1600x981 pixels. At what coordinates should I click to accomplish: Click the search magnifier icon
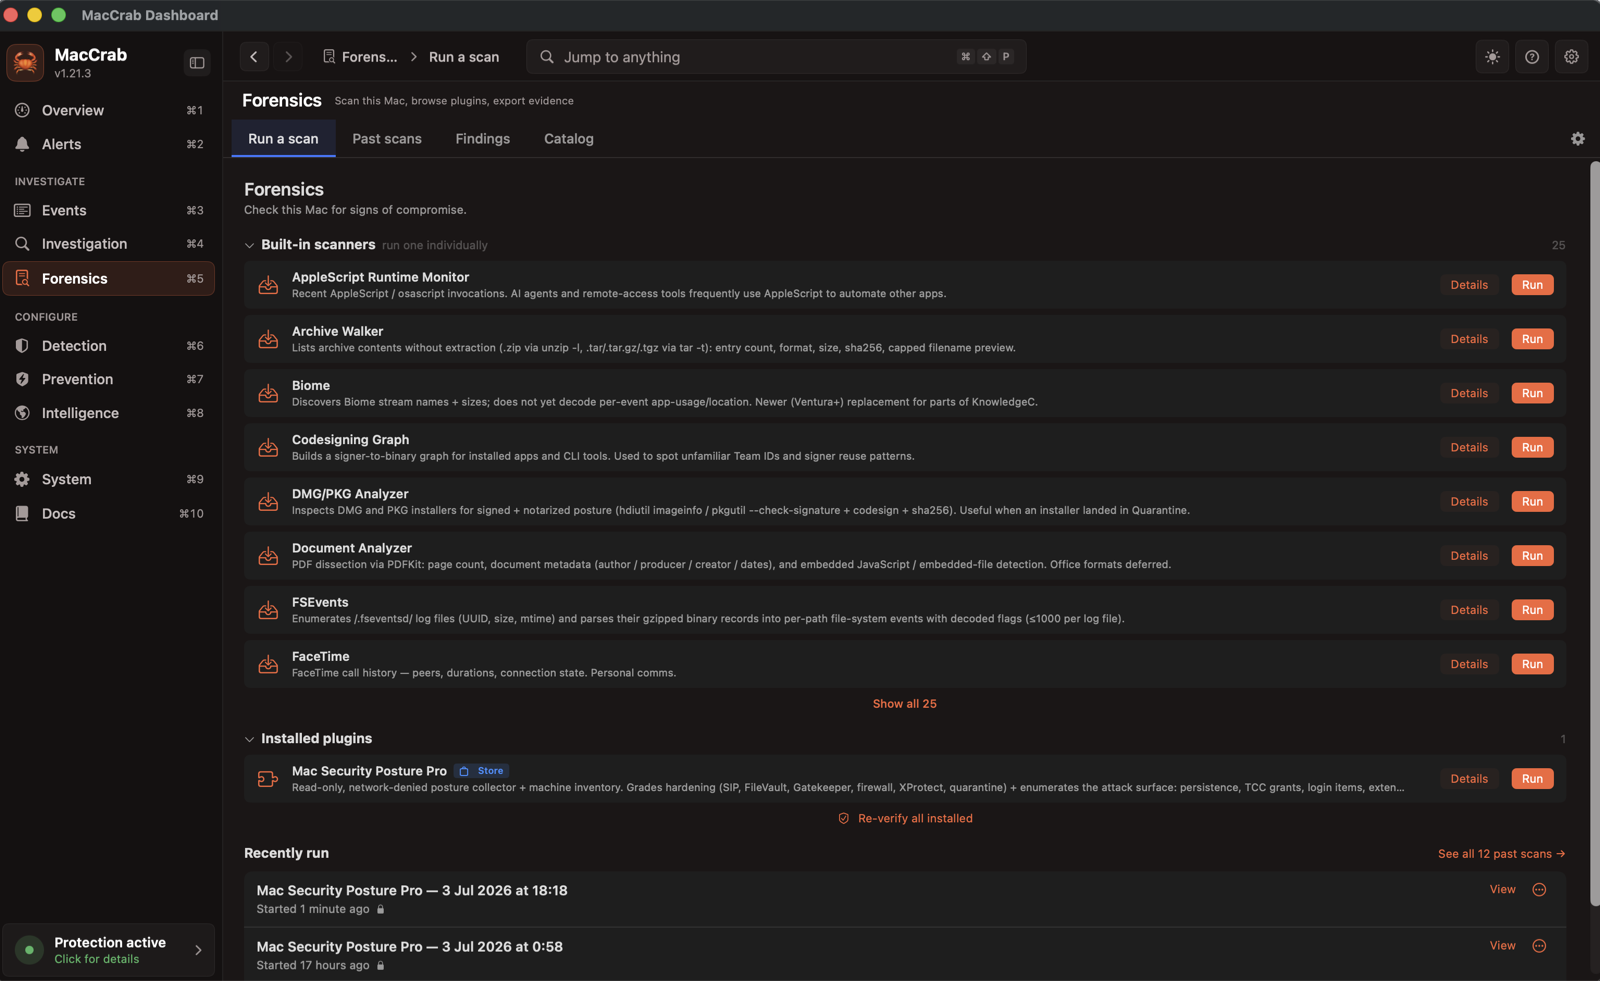click(547, 57)
